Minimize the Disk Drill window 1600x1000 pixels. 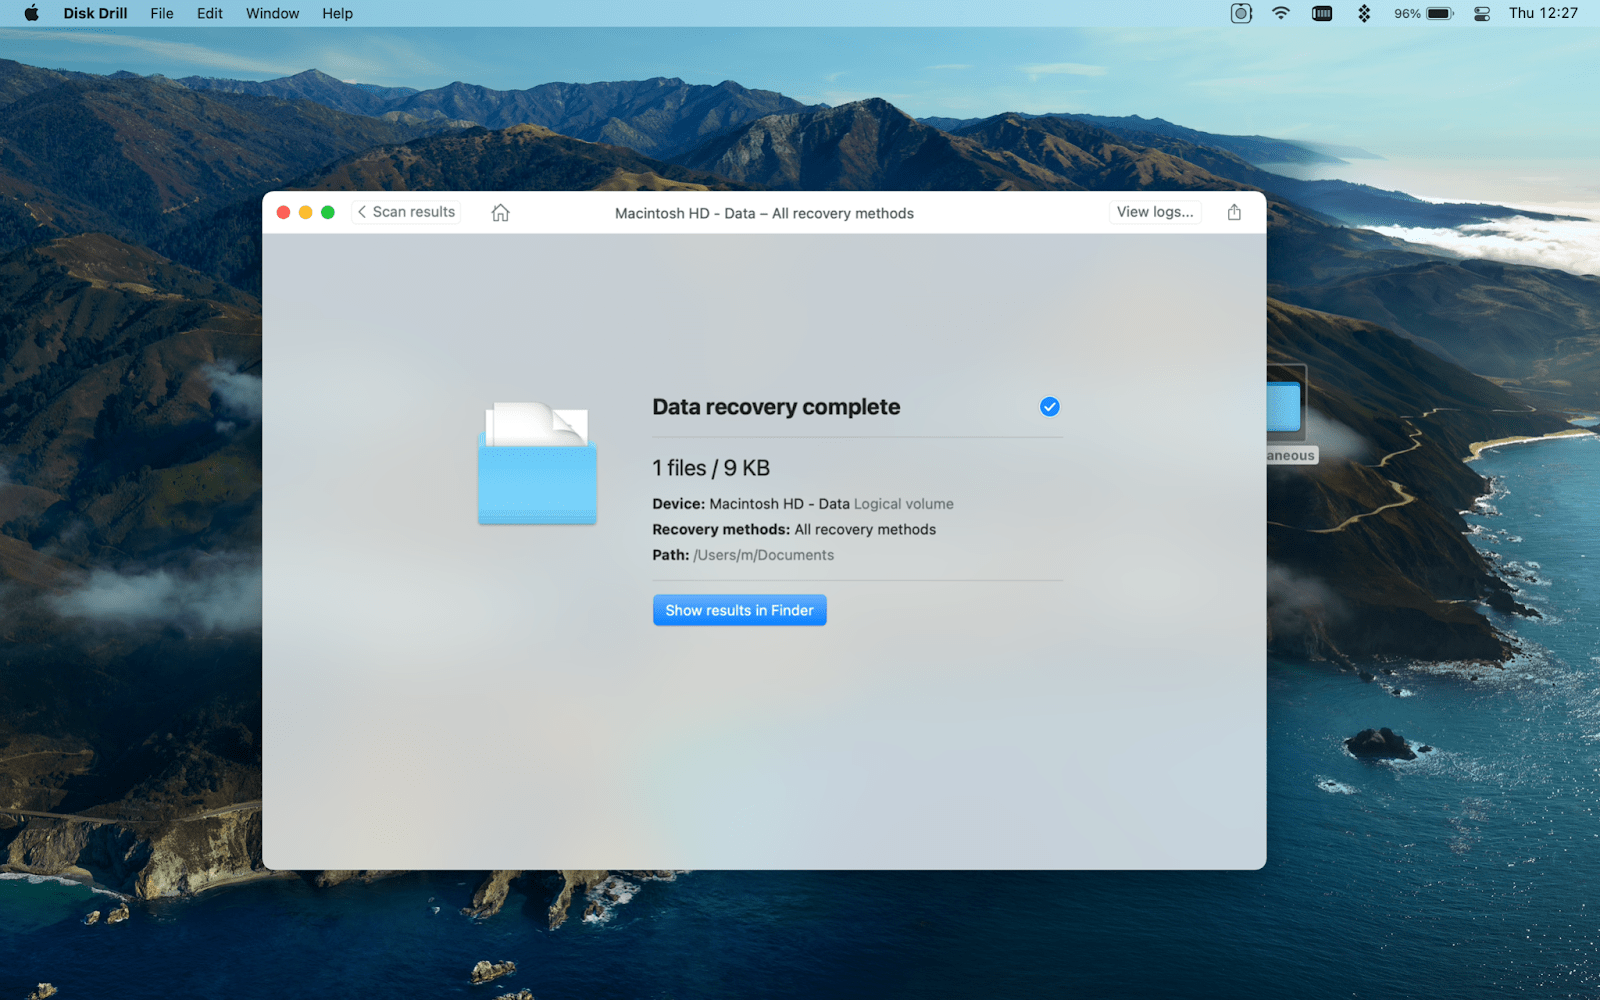(305, 212)
